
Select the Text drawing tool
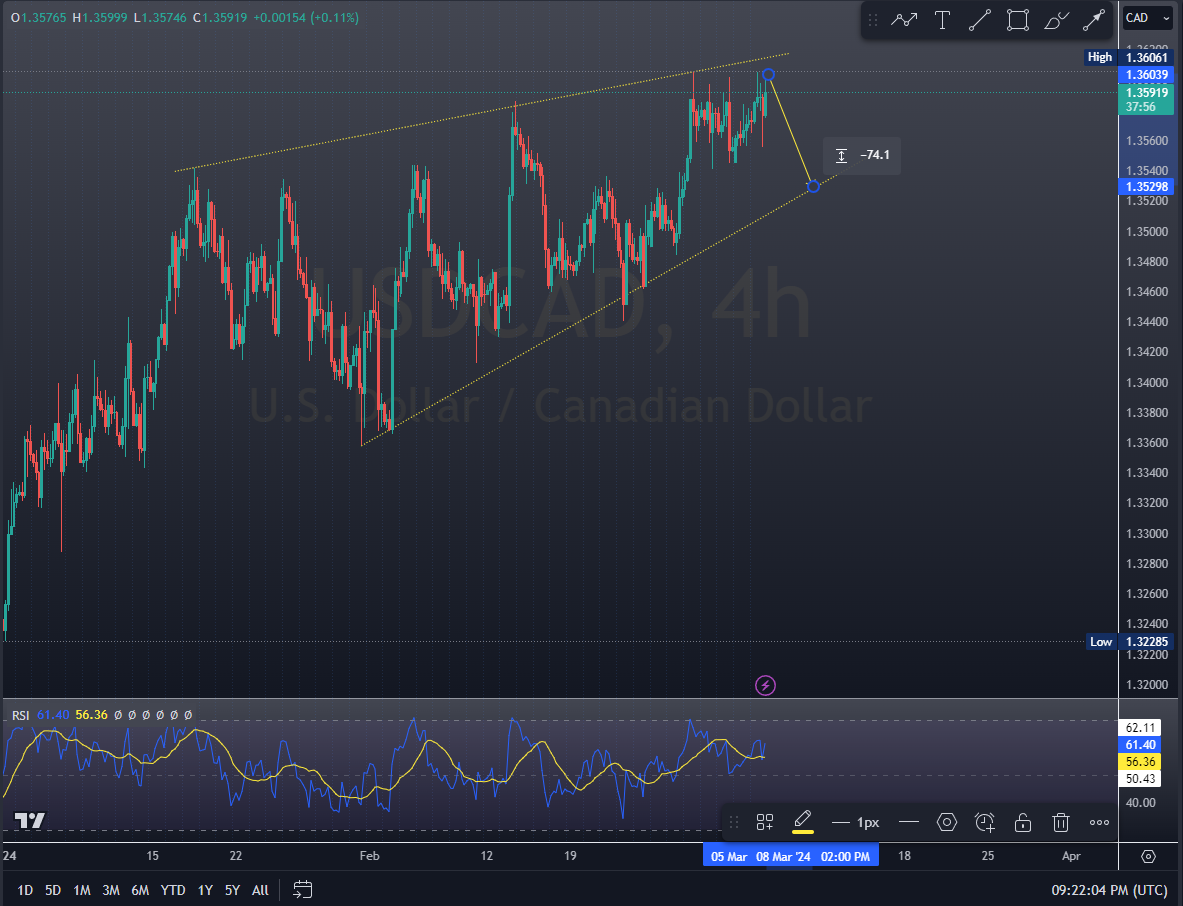pos(942,20)
